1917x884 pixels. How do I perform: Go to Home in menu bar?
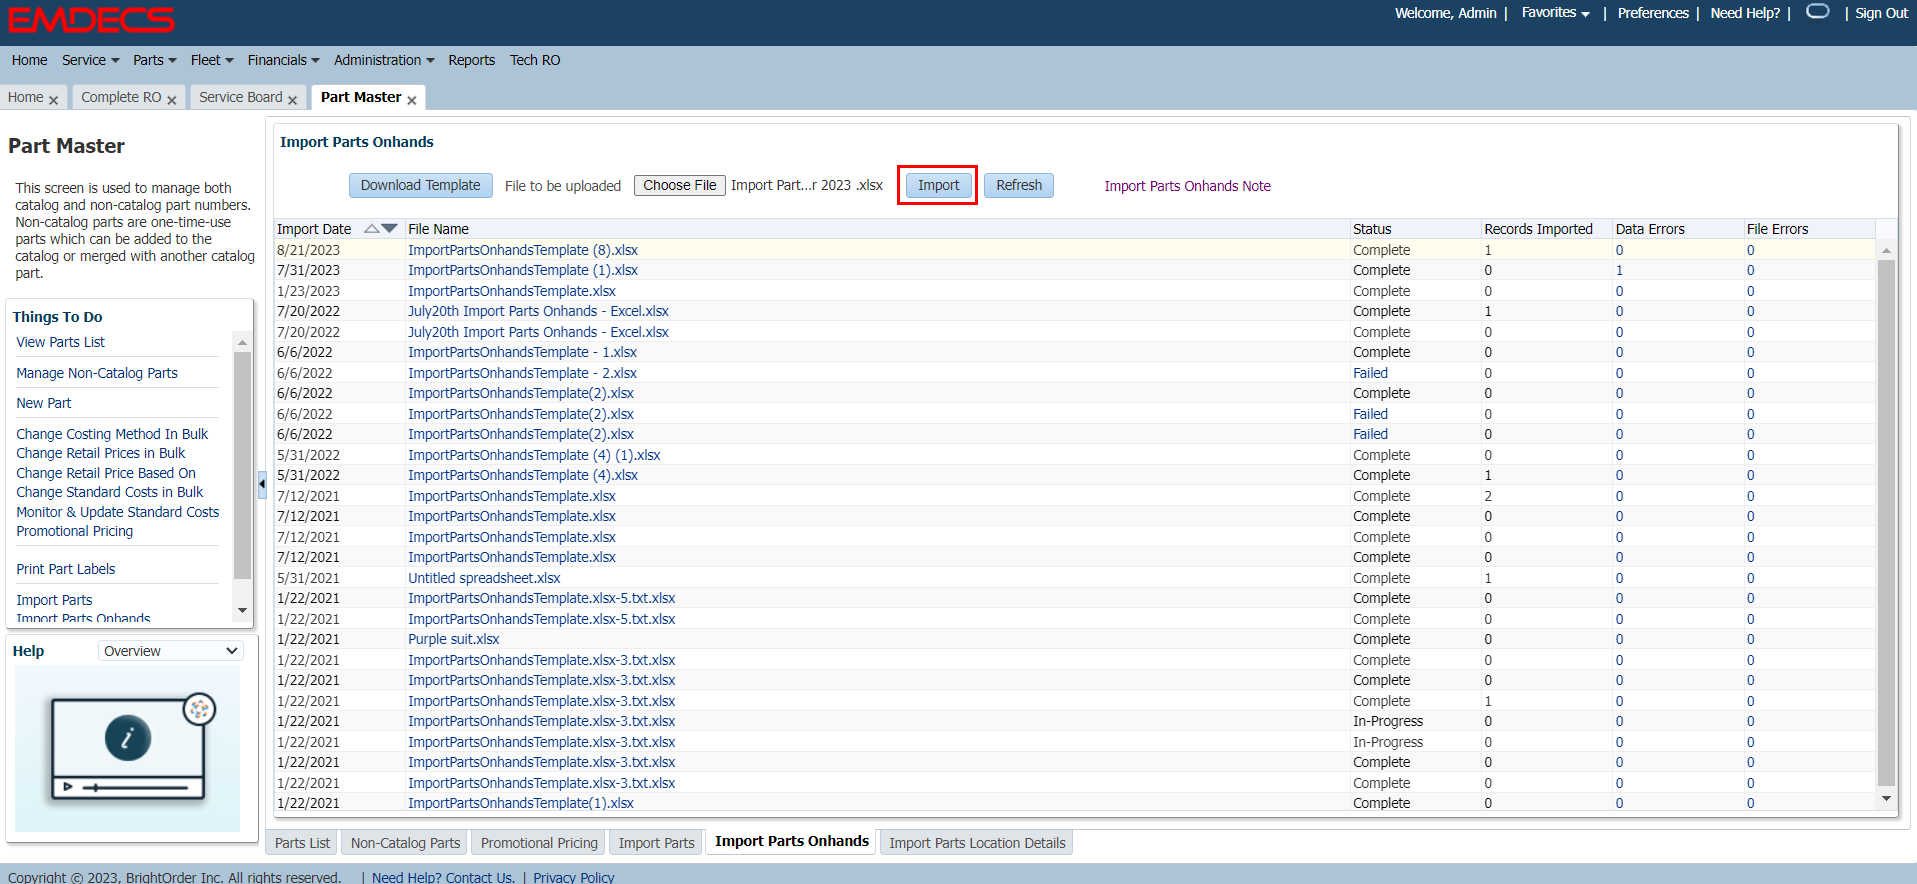30,60
